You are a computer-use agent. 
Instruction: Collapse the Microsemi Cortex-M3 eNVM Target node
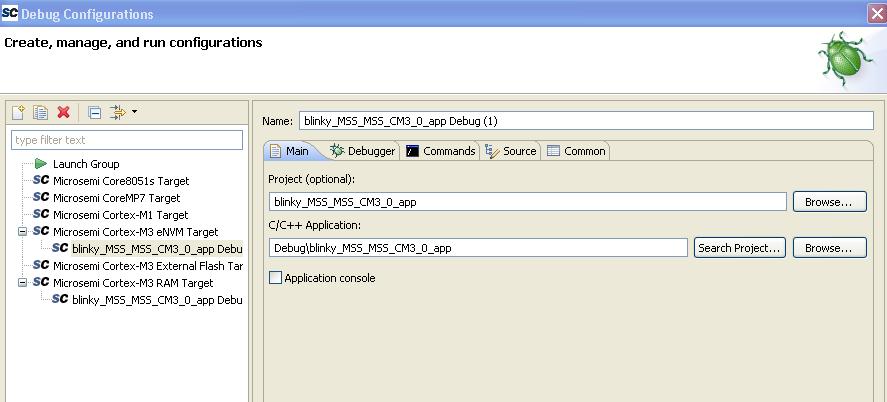pos(22,232)
